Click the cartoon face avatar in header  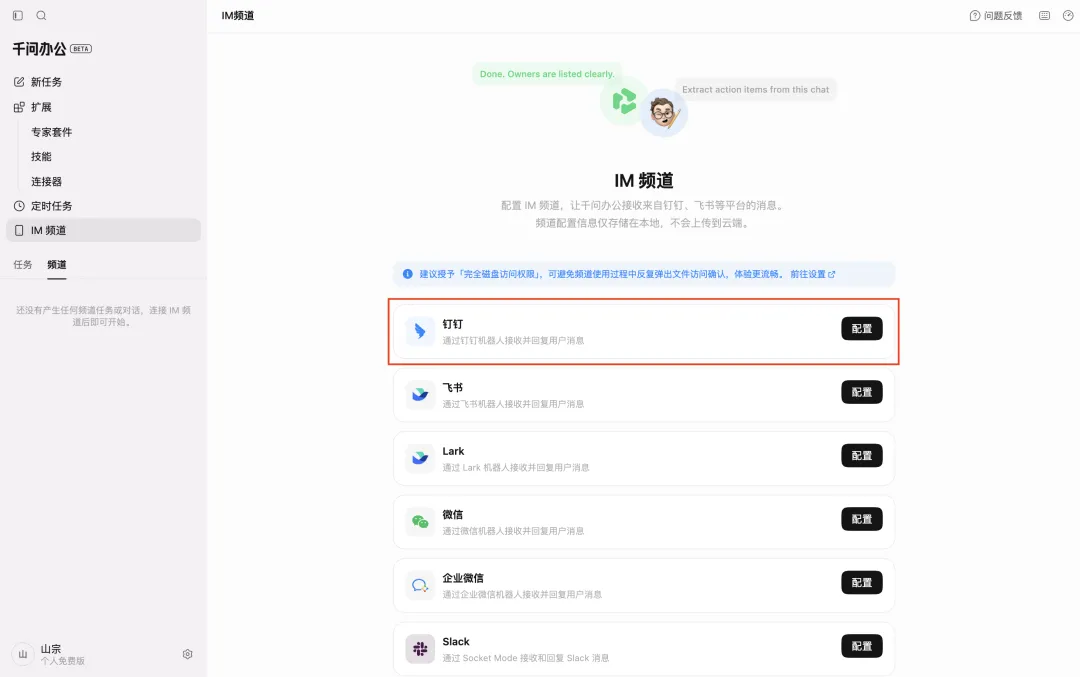[x=663, y=112]
